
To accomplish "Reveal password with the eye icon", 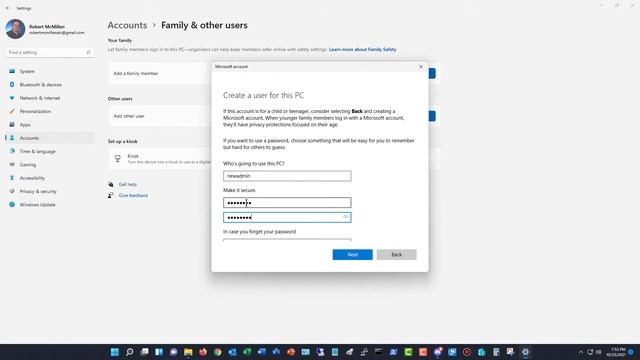I will click(345, 217).
